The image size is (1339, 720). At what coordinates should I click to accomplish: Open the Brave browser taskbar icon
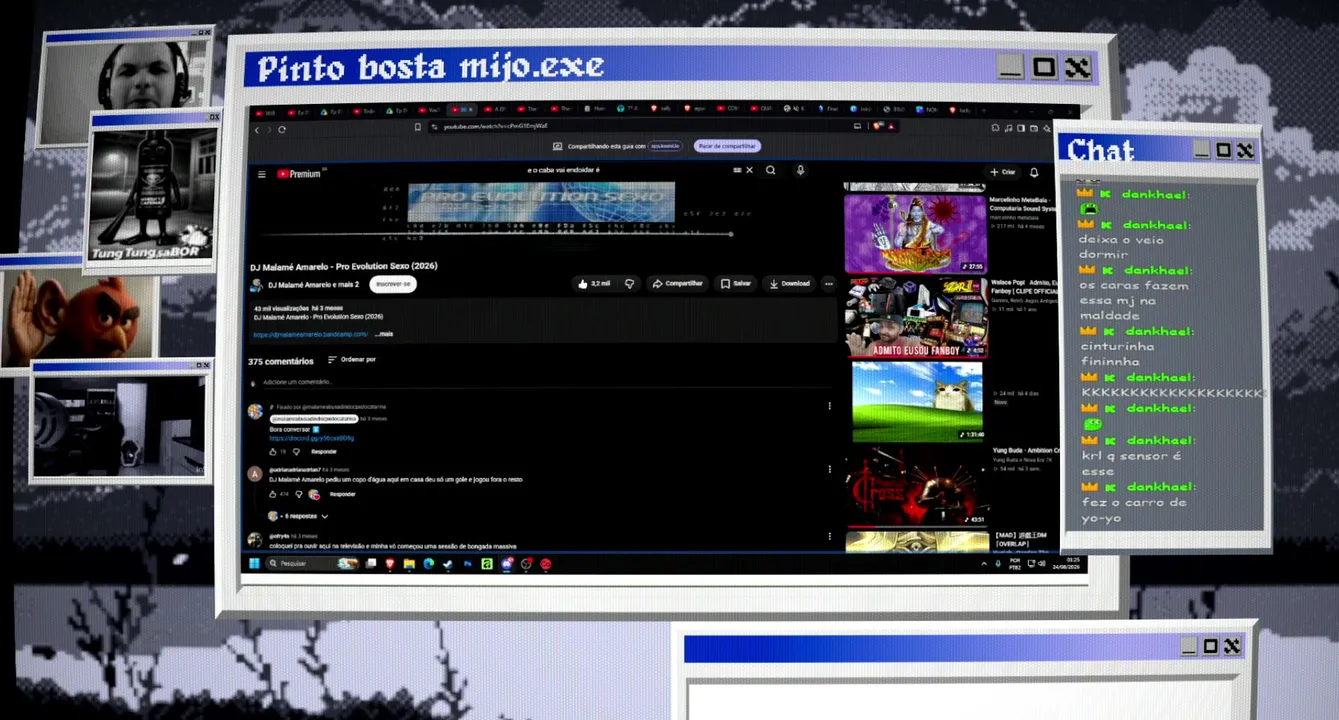[390, 564]
